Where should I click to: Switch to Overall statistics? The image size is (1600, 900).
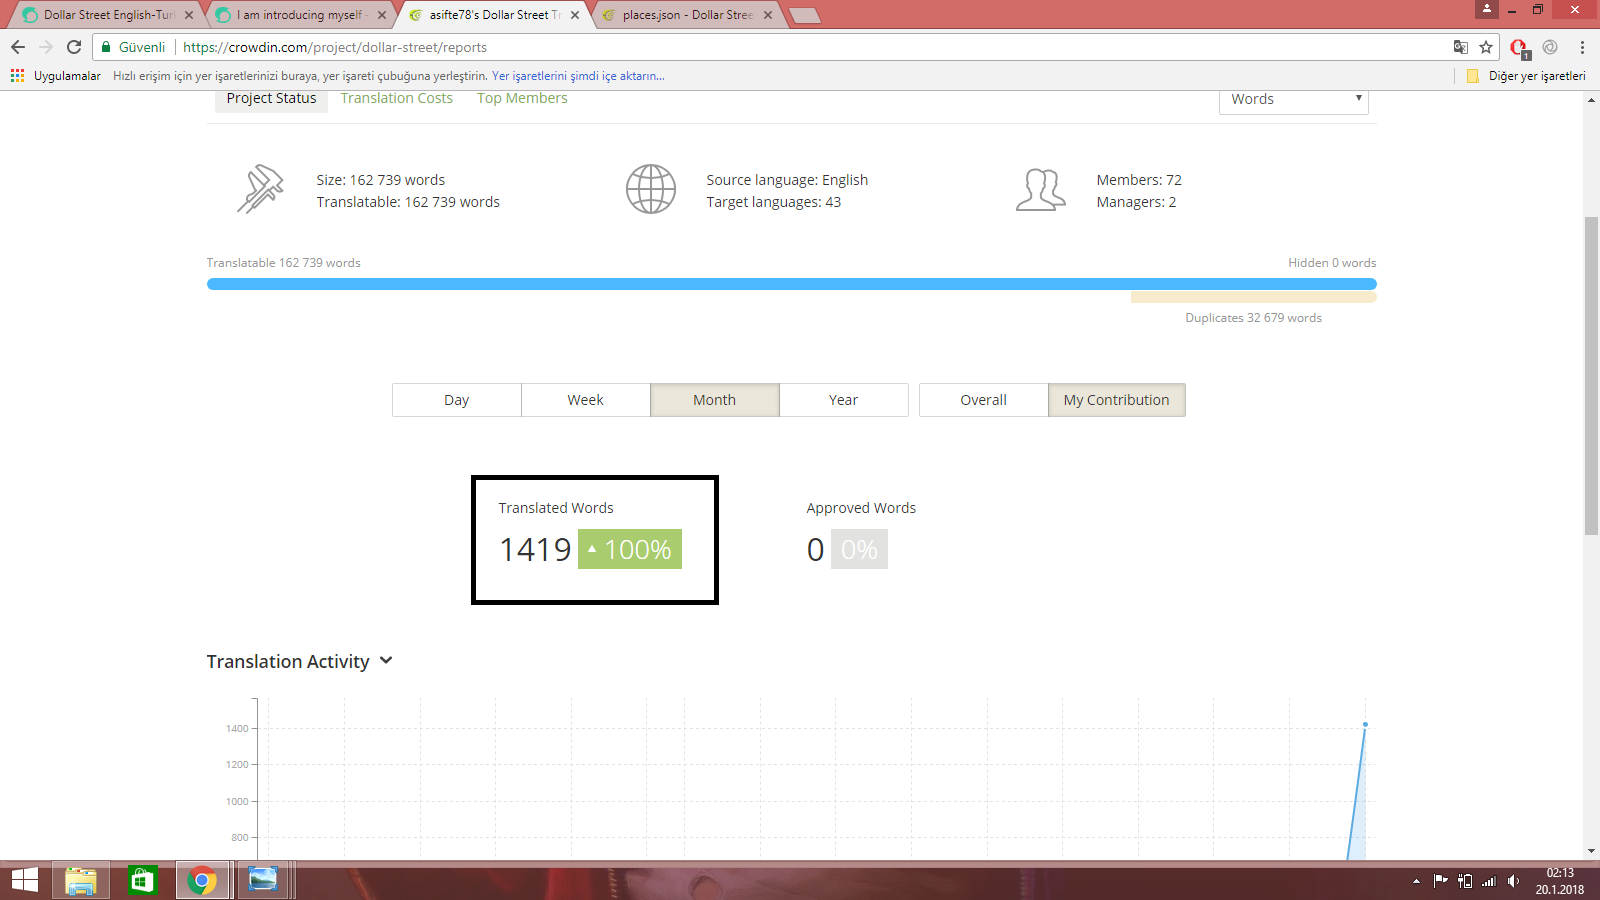click(983, 400)
